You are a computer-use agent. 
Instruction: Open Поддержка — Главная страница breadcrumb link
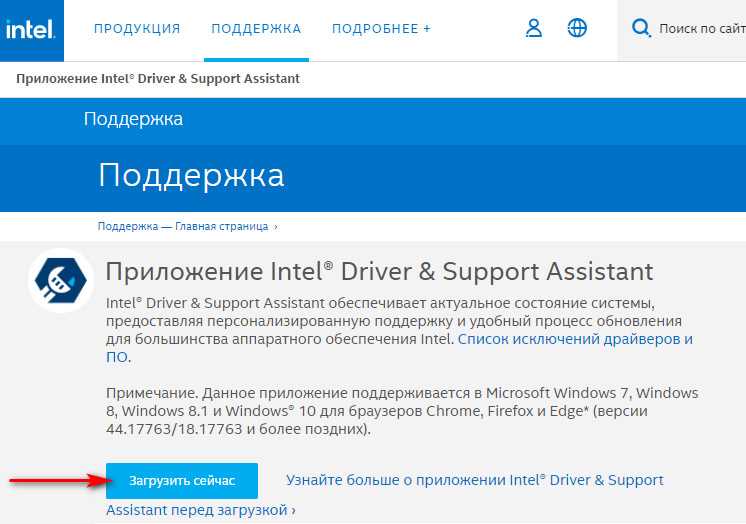pos(183,226)
